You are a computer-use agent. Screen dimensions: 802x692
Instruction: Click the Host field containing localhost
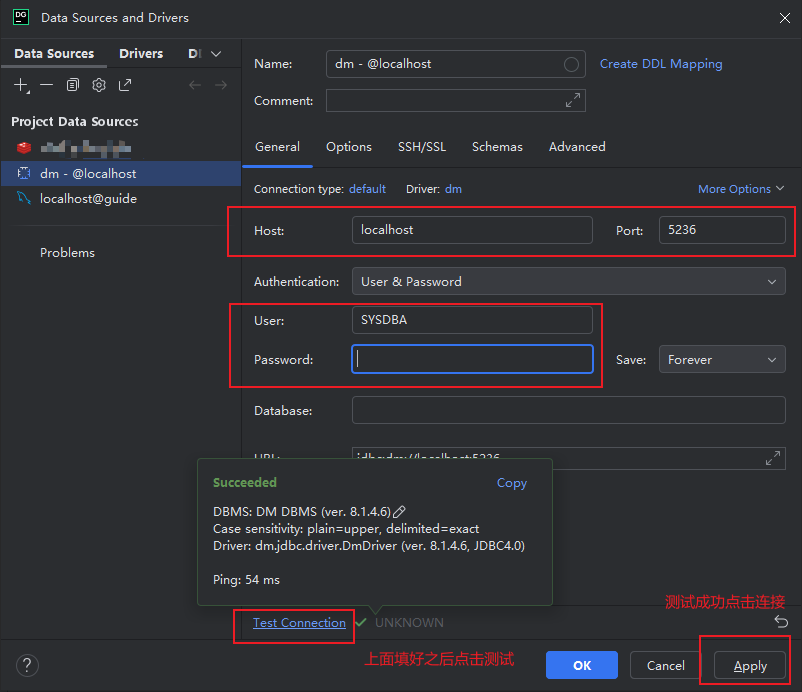click(x=472, y=230)
